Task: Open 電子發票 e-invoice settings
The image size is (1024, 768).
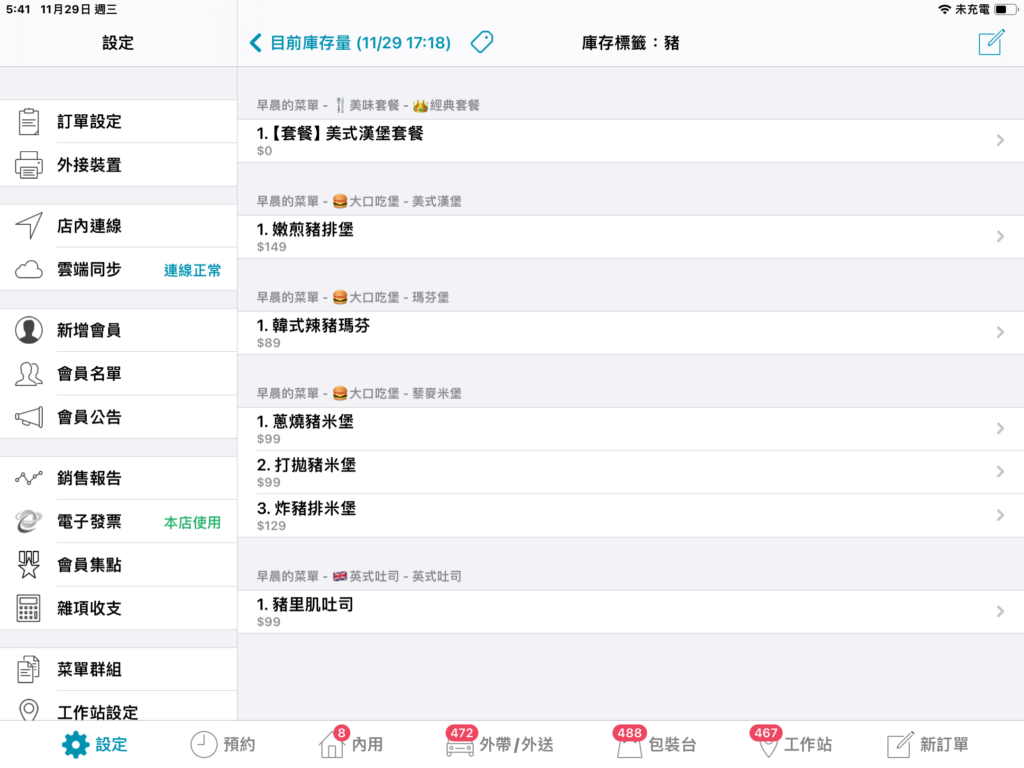Action: click(118, 522)
